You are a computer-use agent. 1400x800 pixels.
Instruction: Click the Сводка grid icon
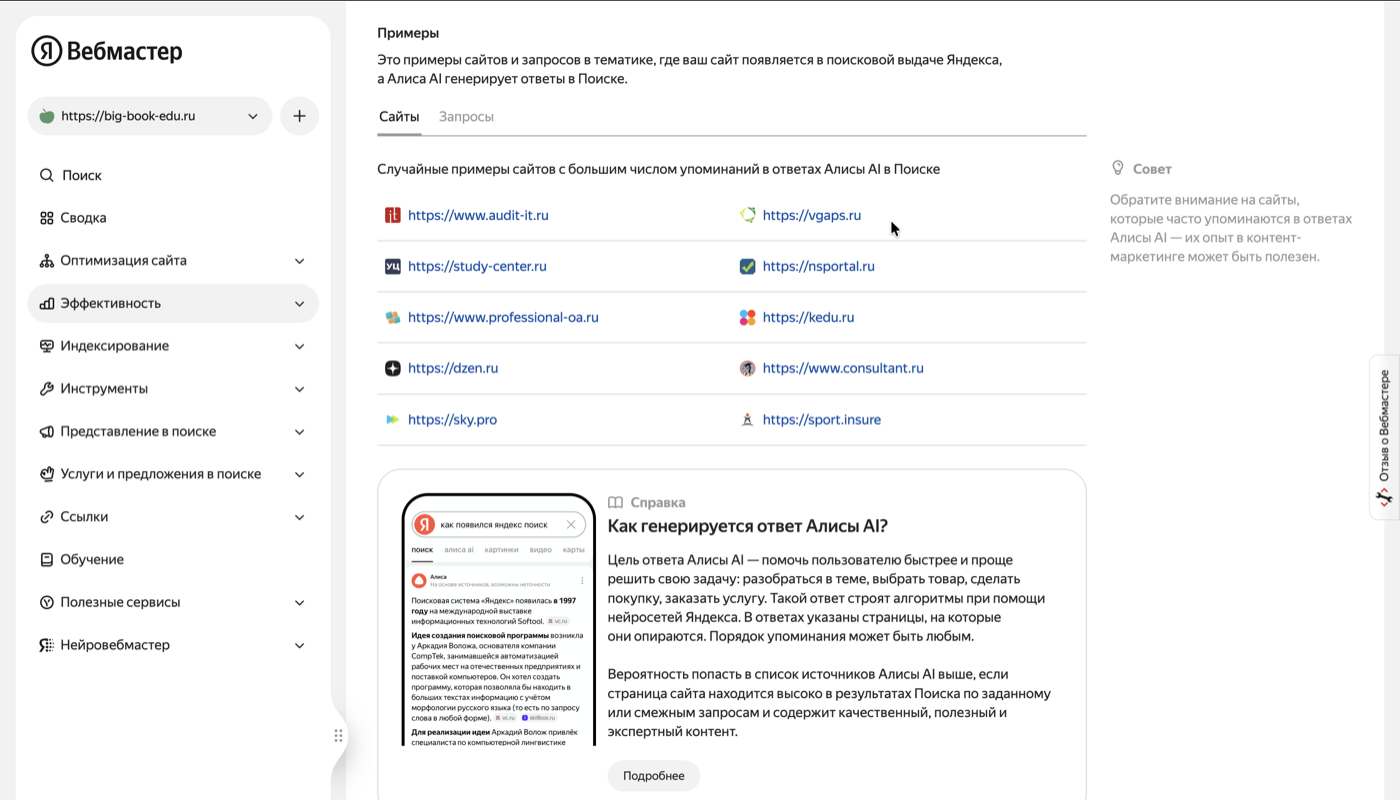point(46,218)
